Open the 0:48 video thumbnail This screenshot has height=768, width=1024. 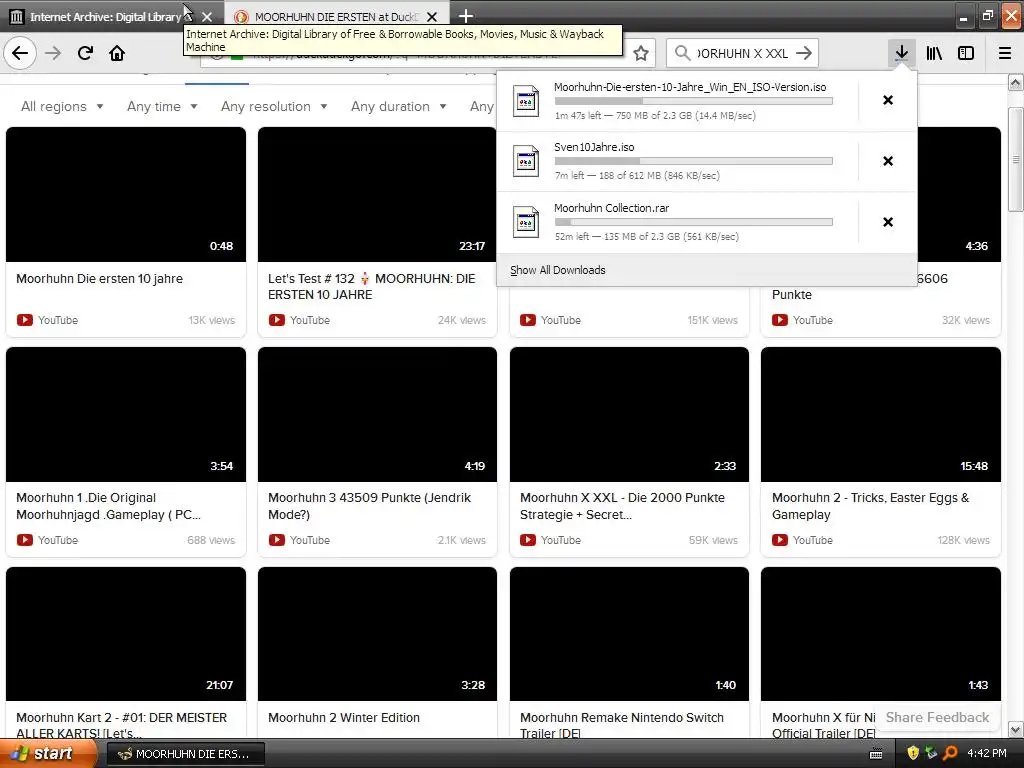point(126,195)
